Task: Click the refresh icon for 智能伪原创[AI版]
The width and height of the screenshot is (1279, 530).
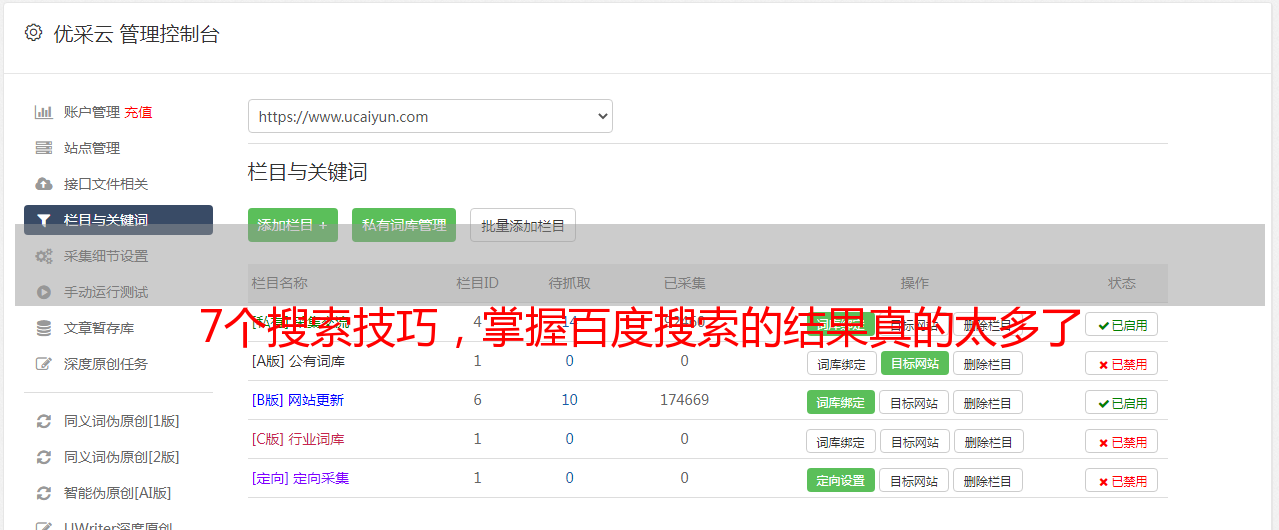Action: pos(43,493)
